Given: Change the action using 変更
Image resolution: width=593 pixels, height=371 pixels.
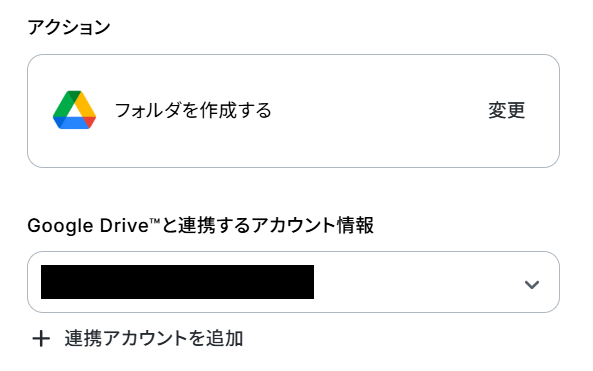Looking at the screenshot, I should (506, 110).
